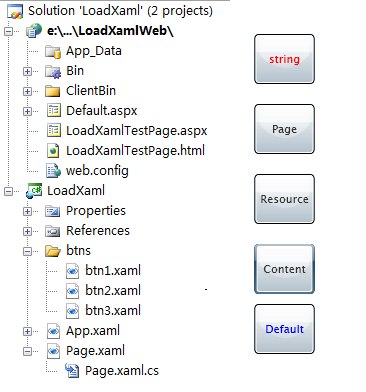
Task: Click the open btns folder icon
Action: click(x=53, y=251)
